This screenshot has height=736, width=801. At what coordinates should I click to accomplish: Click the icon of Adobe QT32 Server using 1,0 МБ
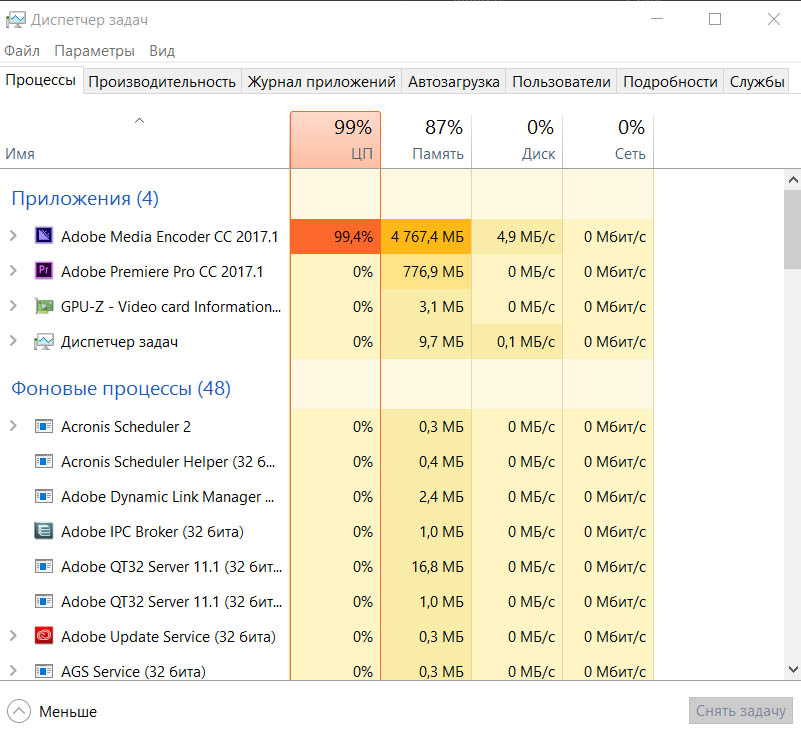click(44, 601)
